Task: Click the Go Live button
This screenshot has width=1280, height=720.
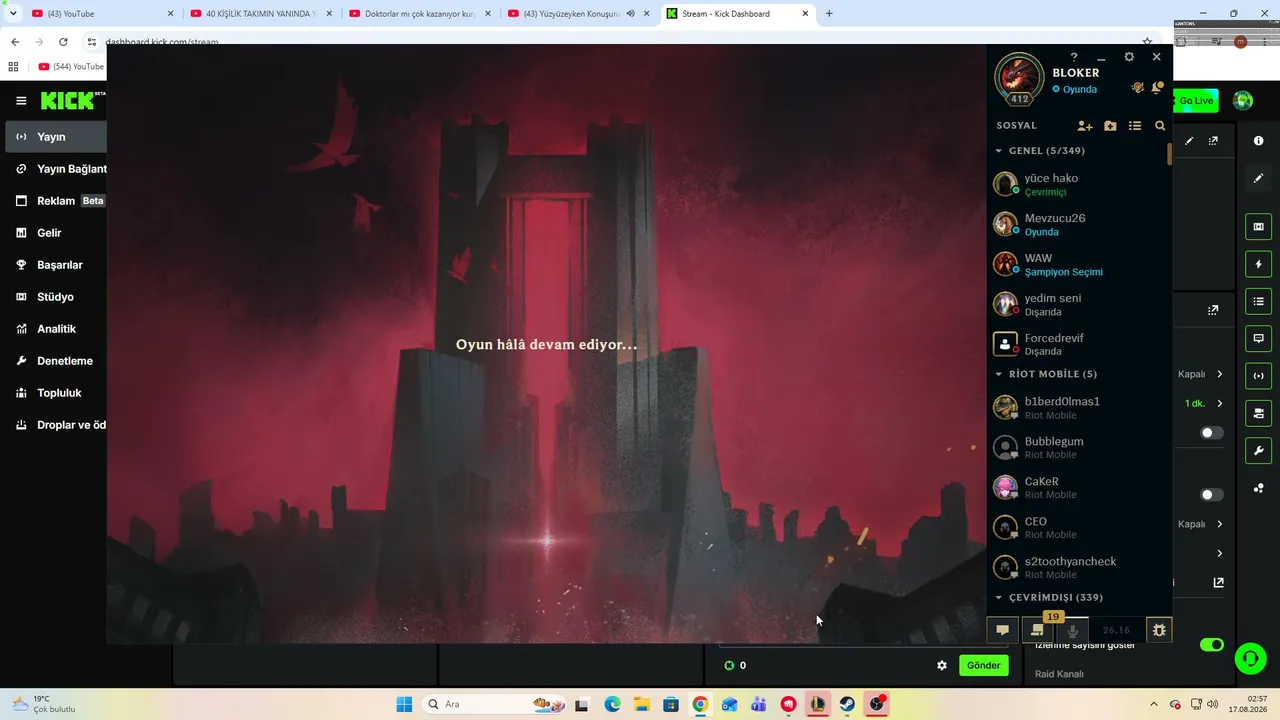Action: click(x=1195, y=101)
